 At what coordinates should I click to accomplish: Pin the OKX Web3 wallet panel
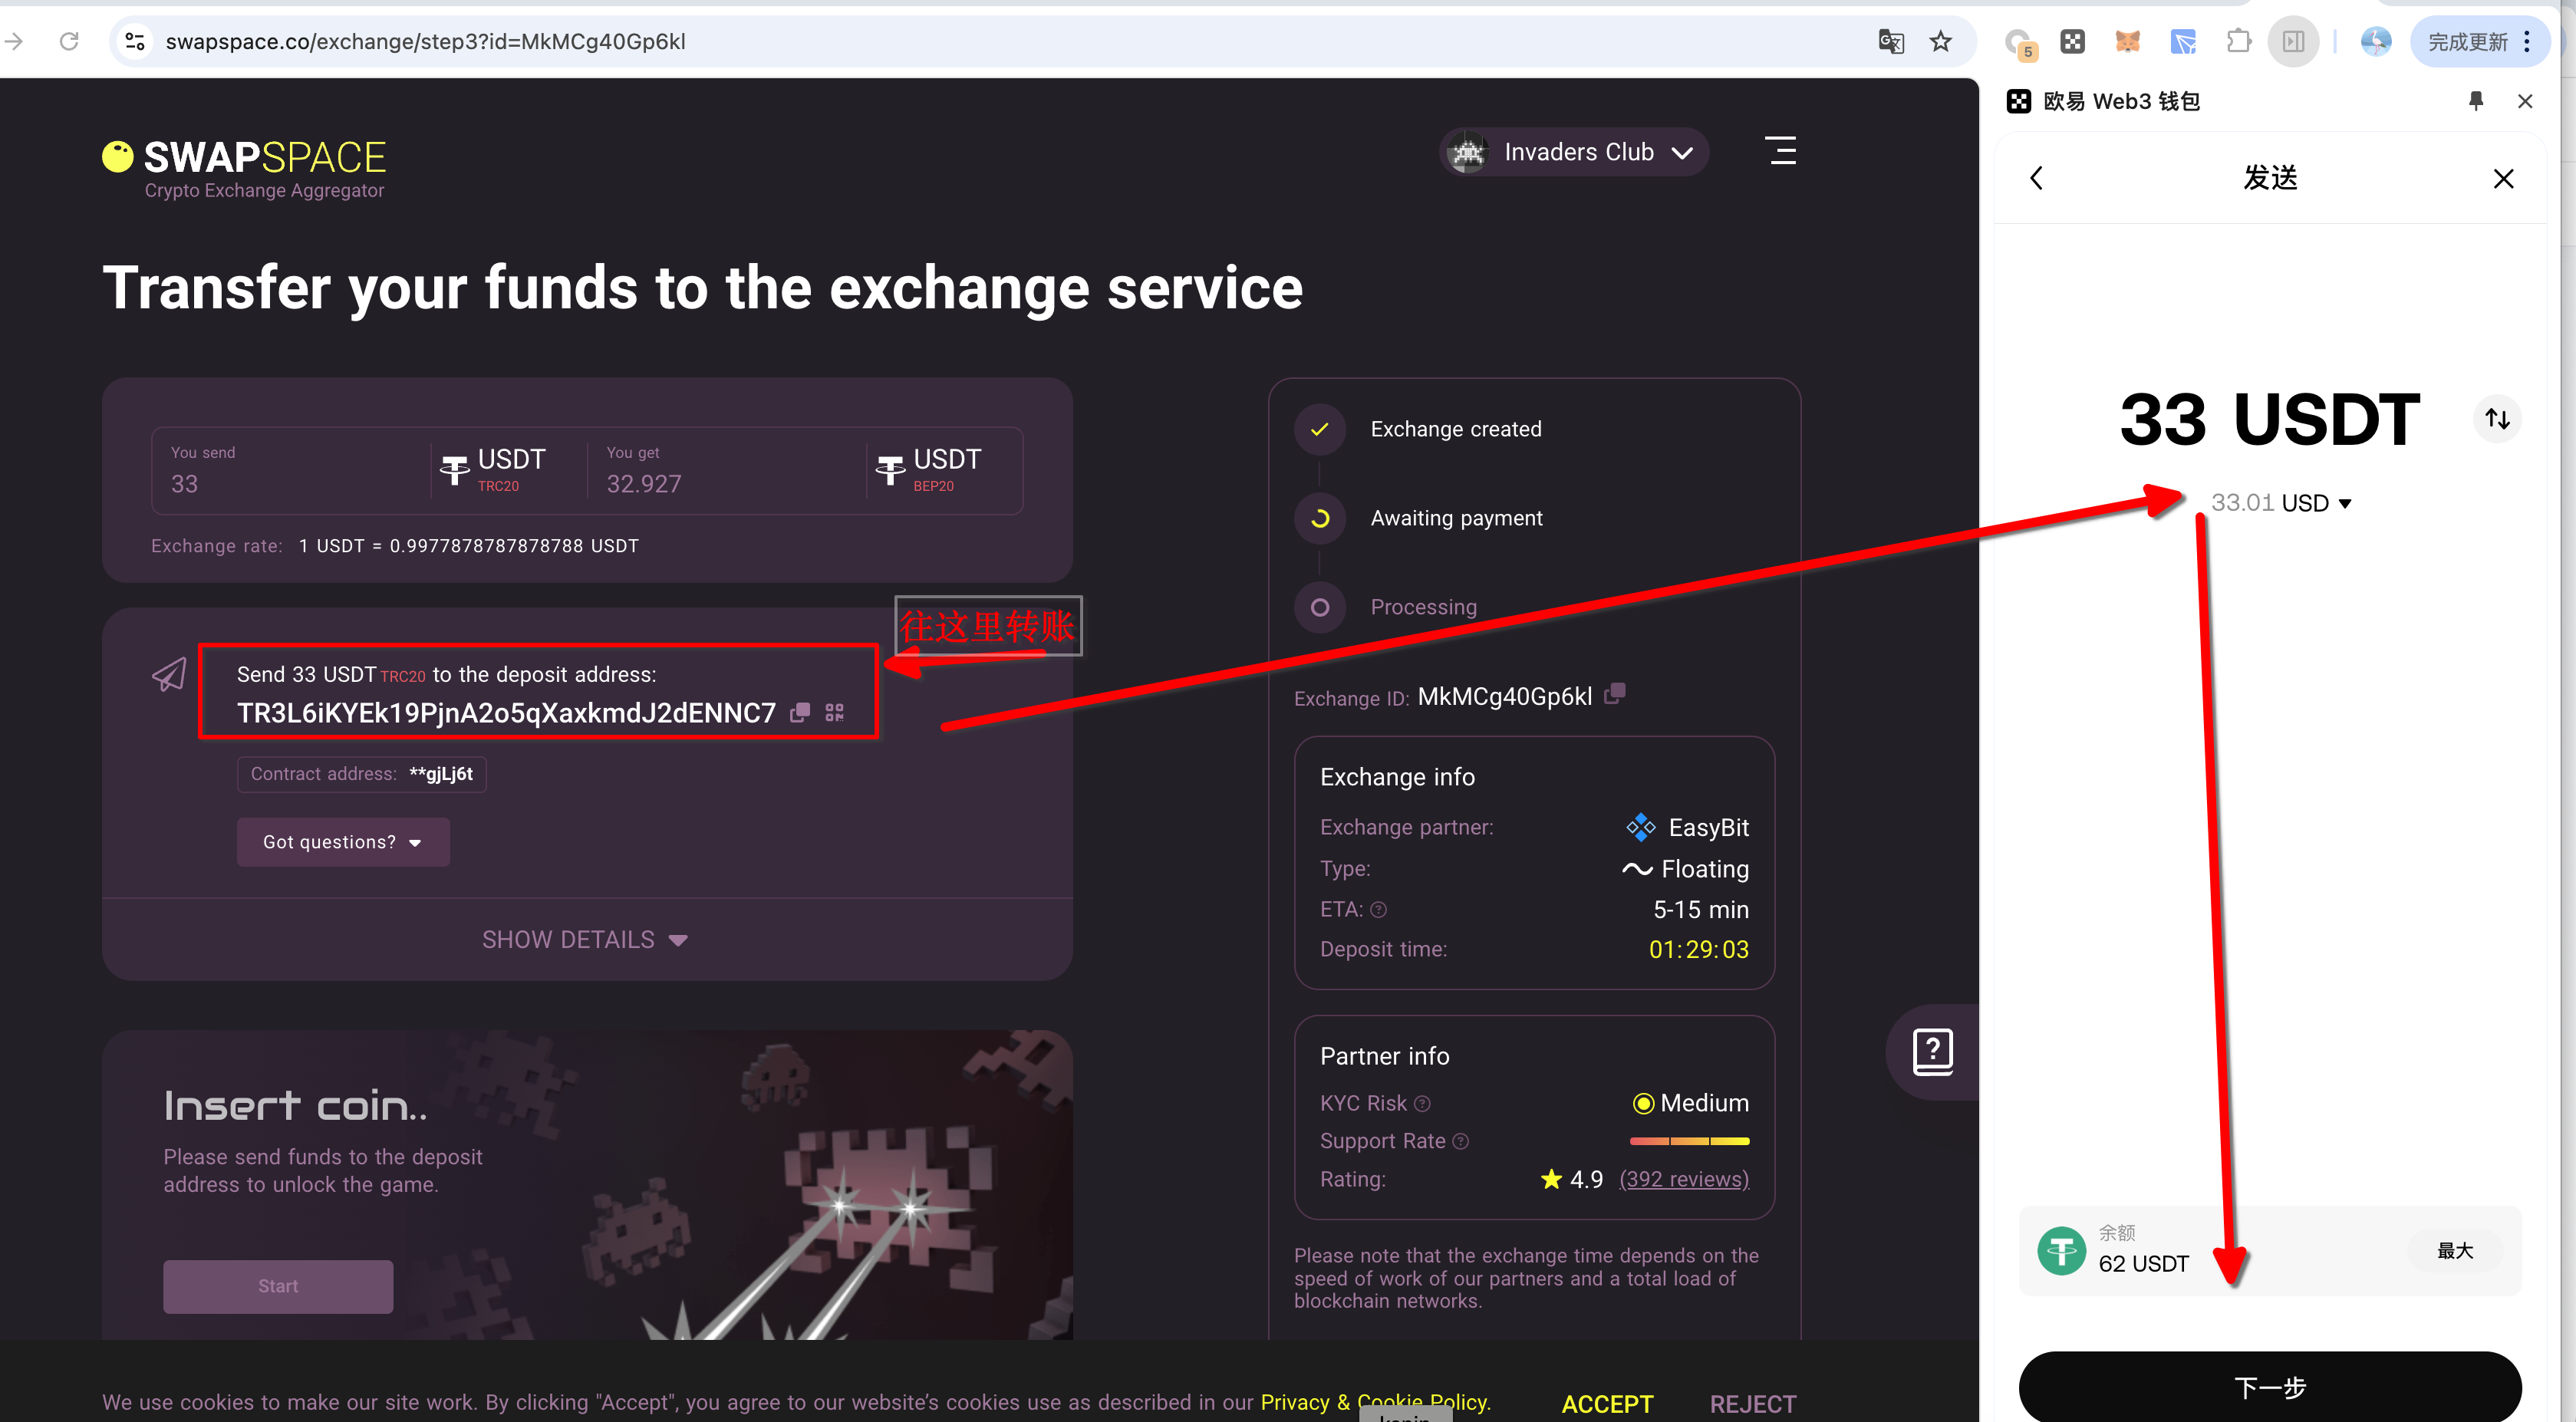point(2475,101)
